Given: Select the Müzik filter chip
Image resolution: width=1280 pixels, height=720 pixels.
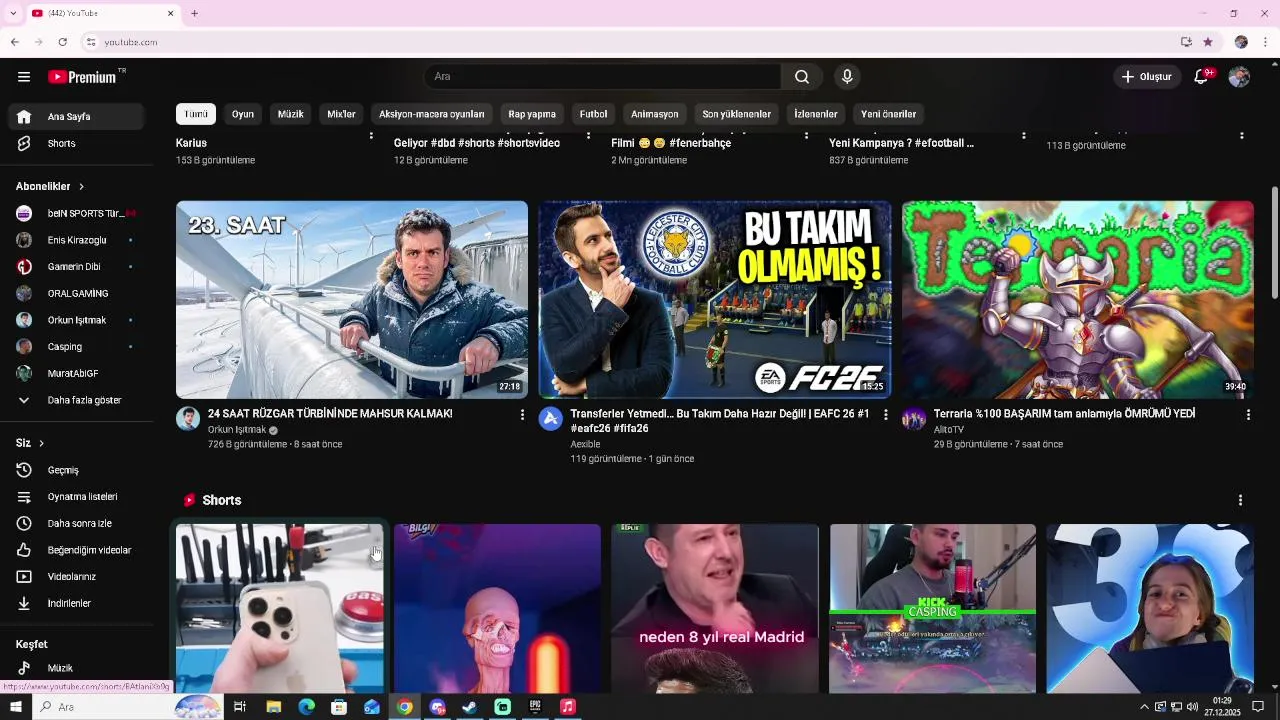Looking at the screenshot, I should coord(290,114).
